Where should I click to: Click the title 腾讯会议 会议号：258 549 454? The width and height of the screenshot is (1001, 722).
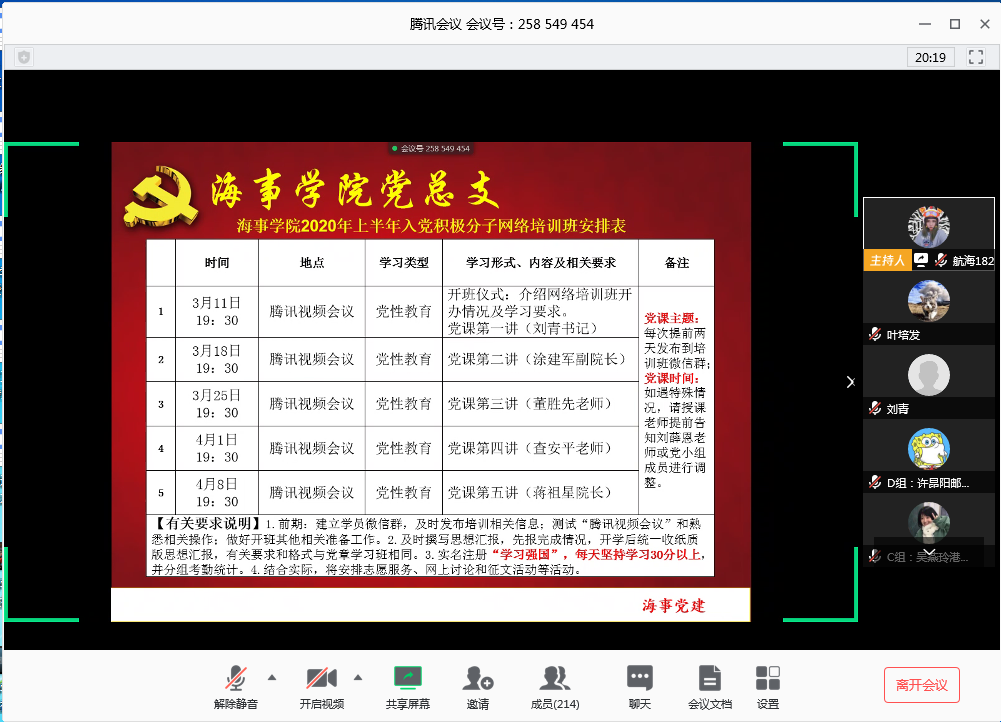[x=501, y=24]
